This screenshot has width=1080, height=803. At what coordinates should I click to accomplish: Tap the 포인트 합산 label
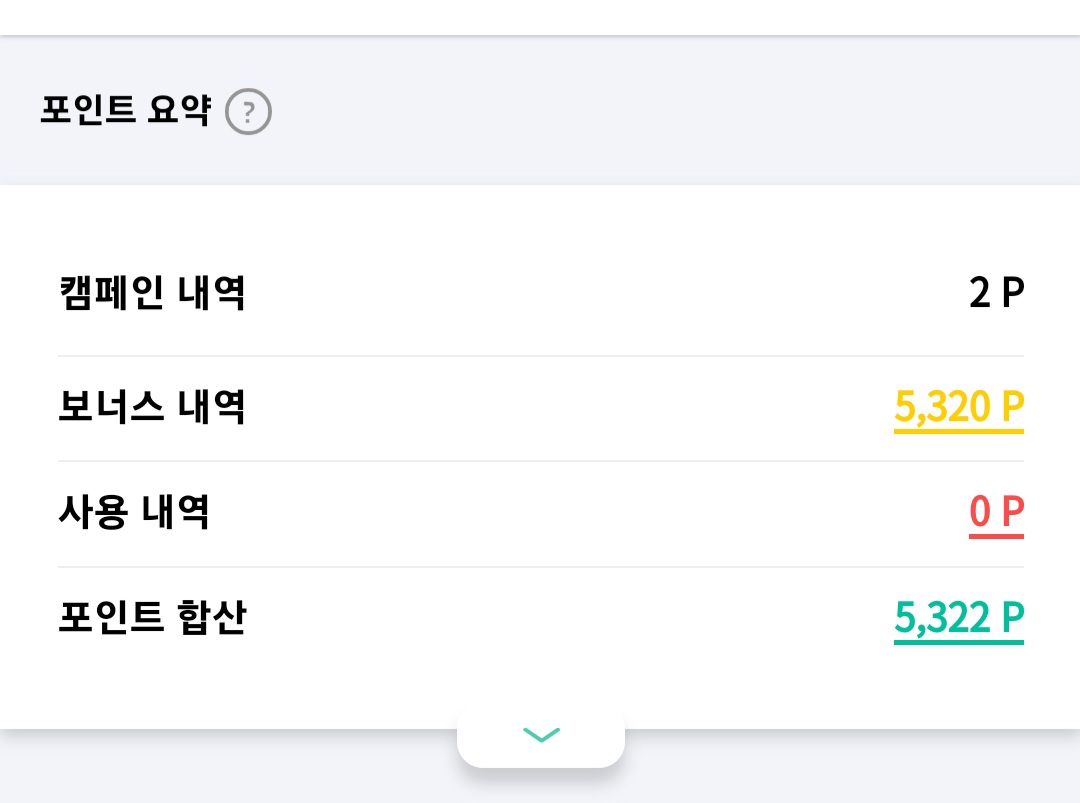(x=152, y=618)
